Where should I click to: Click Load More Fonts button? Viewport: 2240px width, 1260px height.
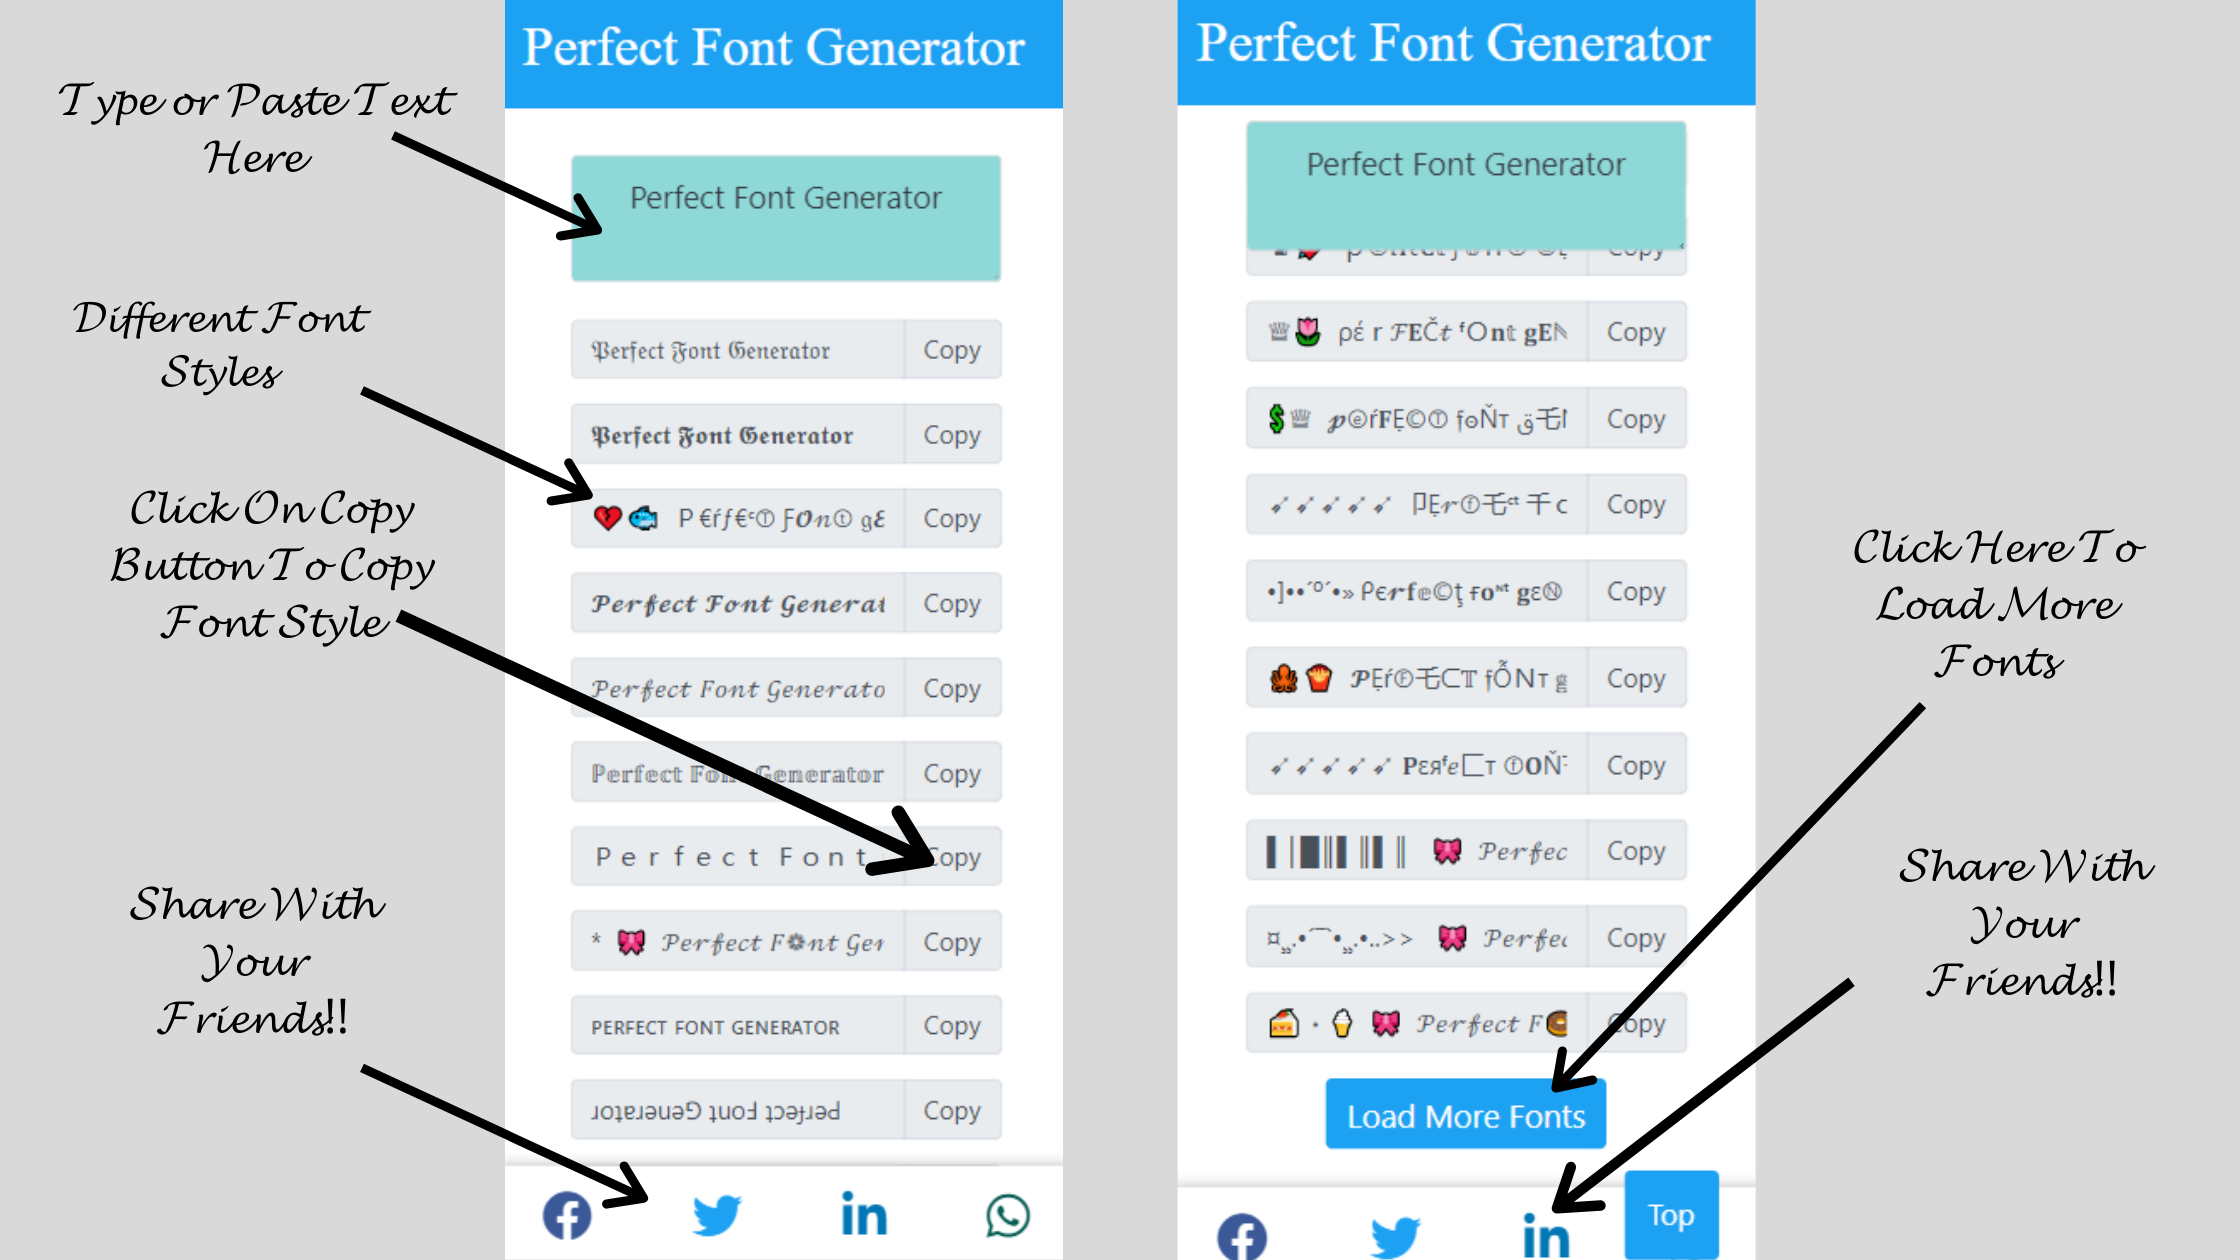point(1465,1115)
